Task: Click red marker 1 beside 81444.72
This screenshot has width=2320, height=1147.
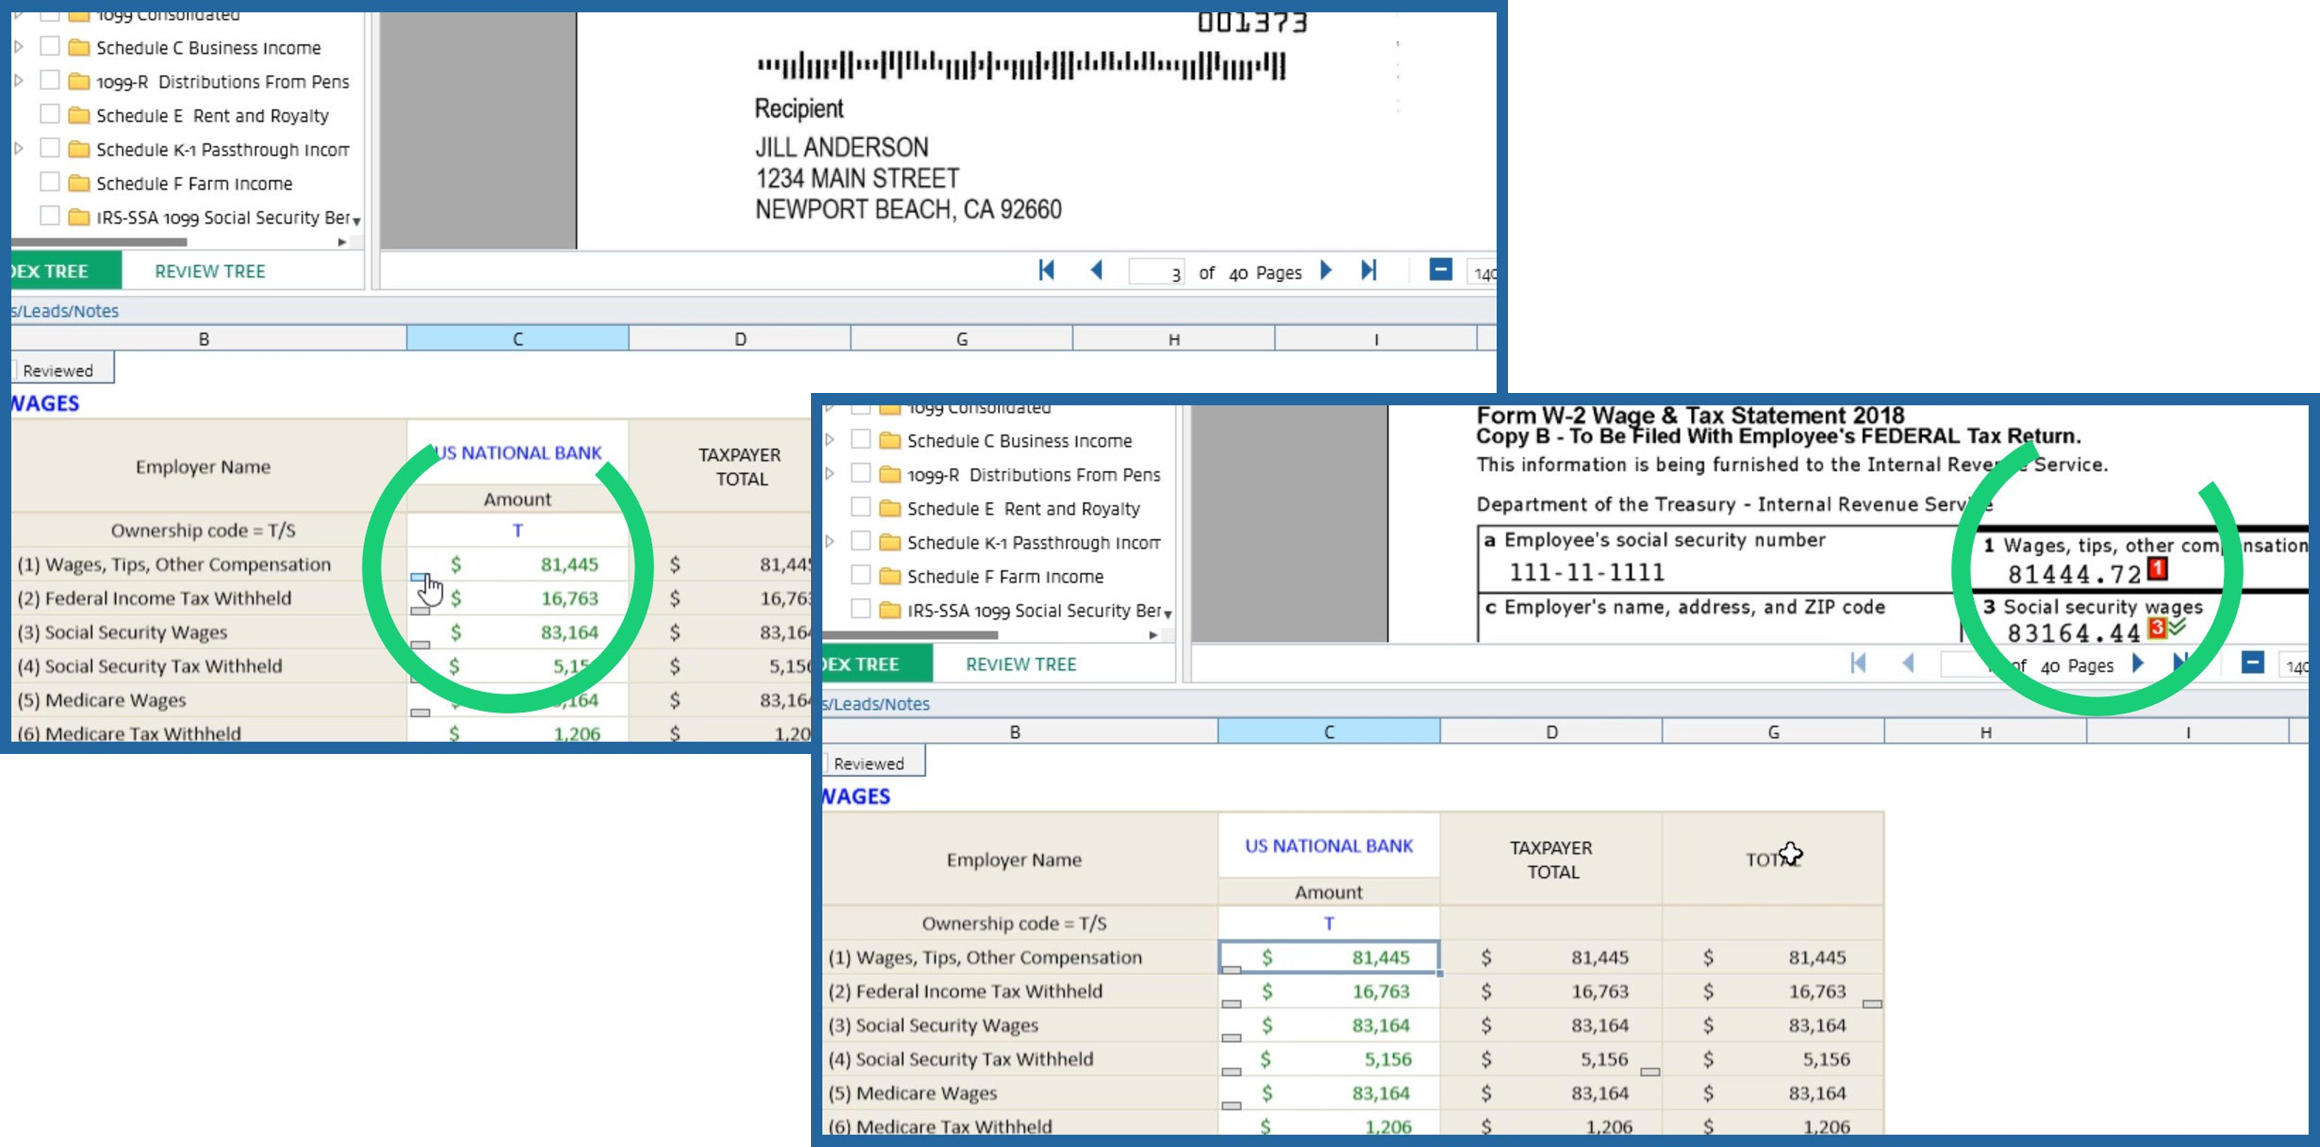Action: [x=2157, y=569]
